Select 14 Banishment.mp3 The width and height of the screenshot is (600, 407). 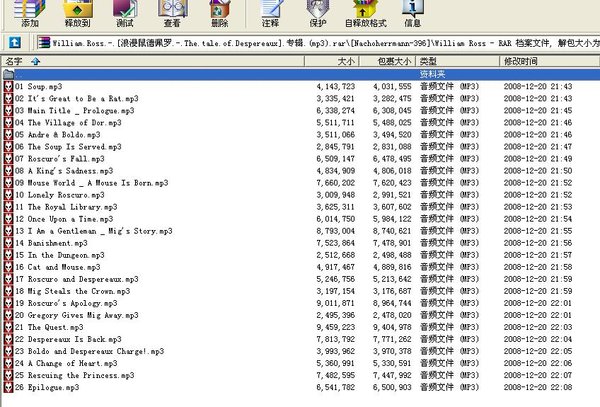tap(51, 243)
